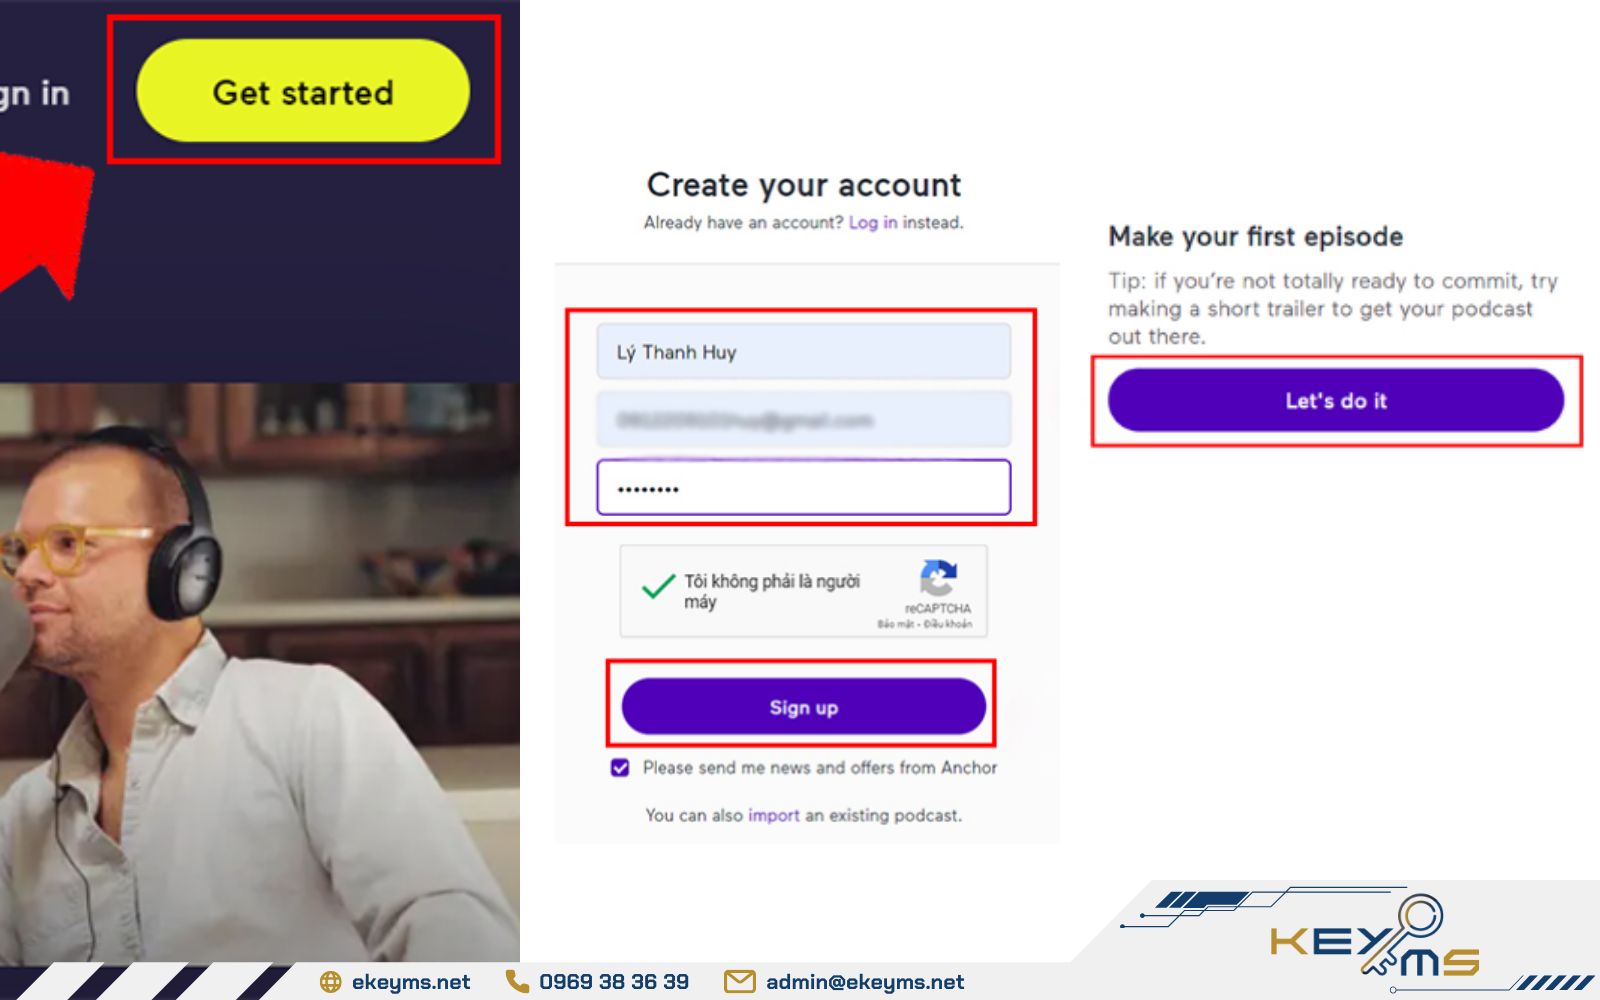Click the purple Sign up button
Viewport: 1600px width, 1000px height.
[x=803, y=707]
